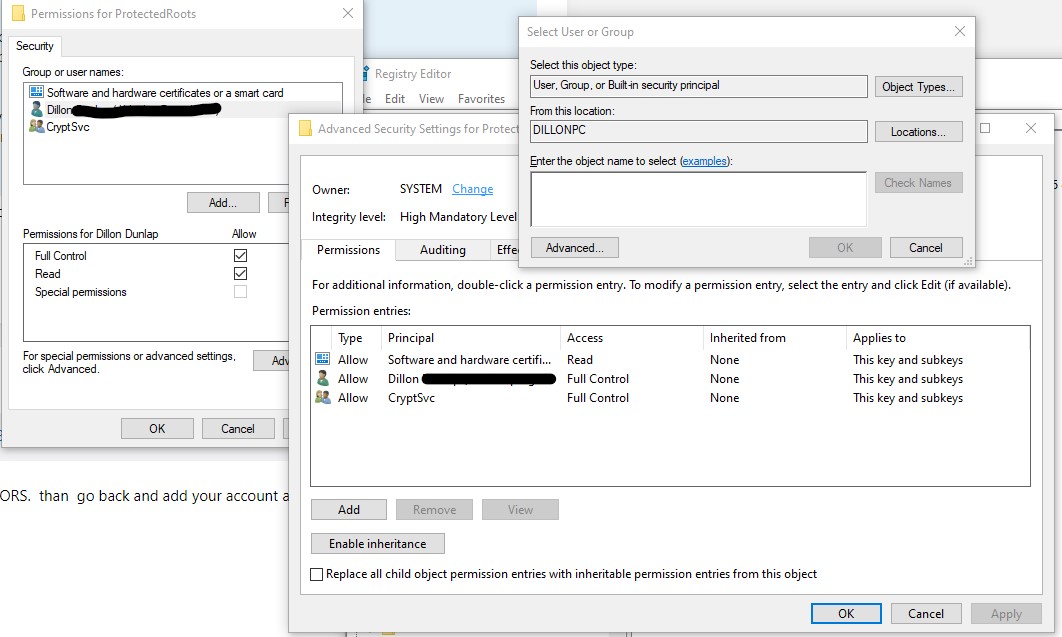This screenshot has height=637, width=1062.
Task: Toggle the Read Allow checkbox
Action: tap(240, 273)
